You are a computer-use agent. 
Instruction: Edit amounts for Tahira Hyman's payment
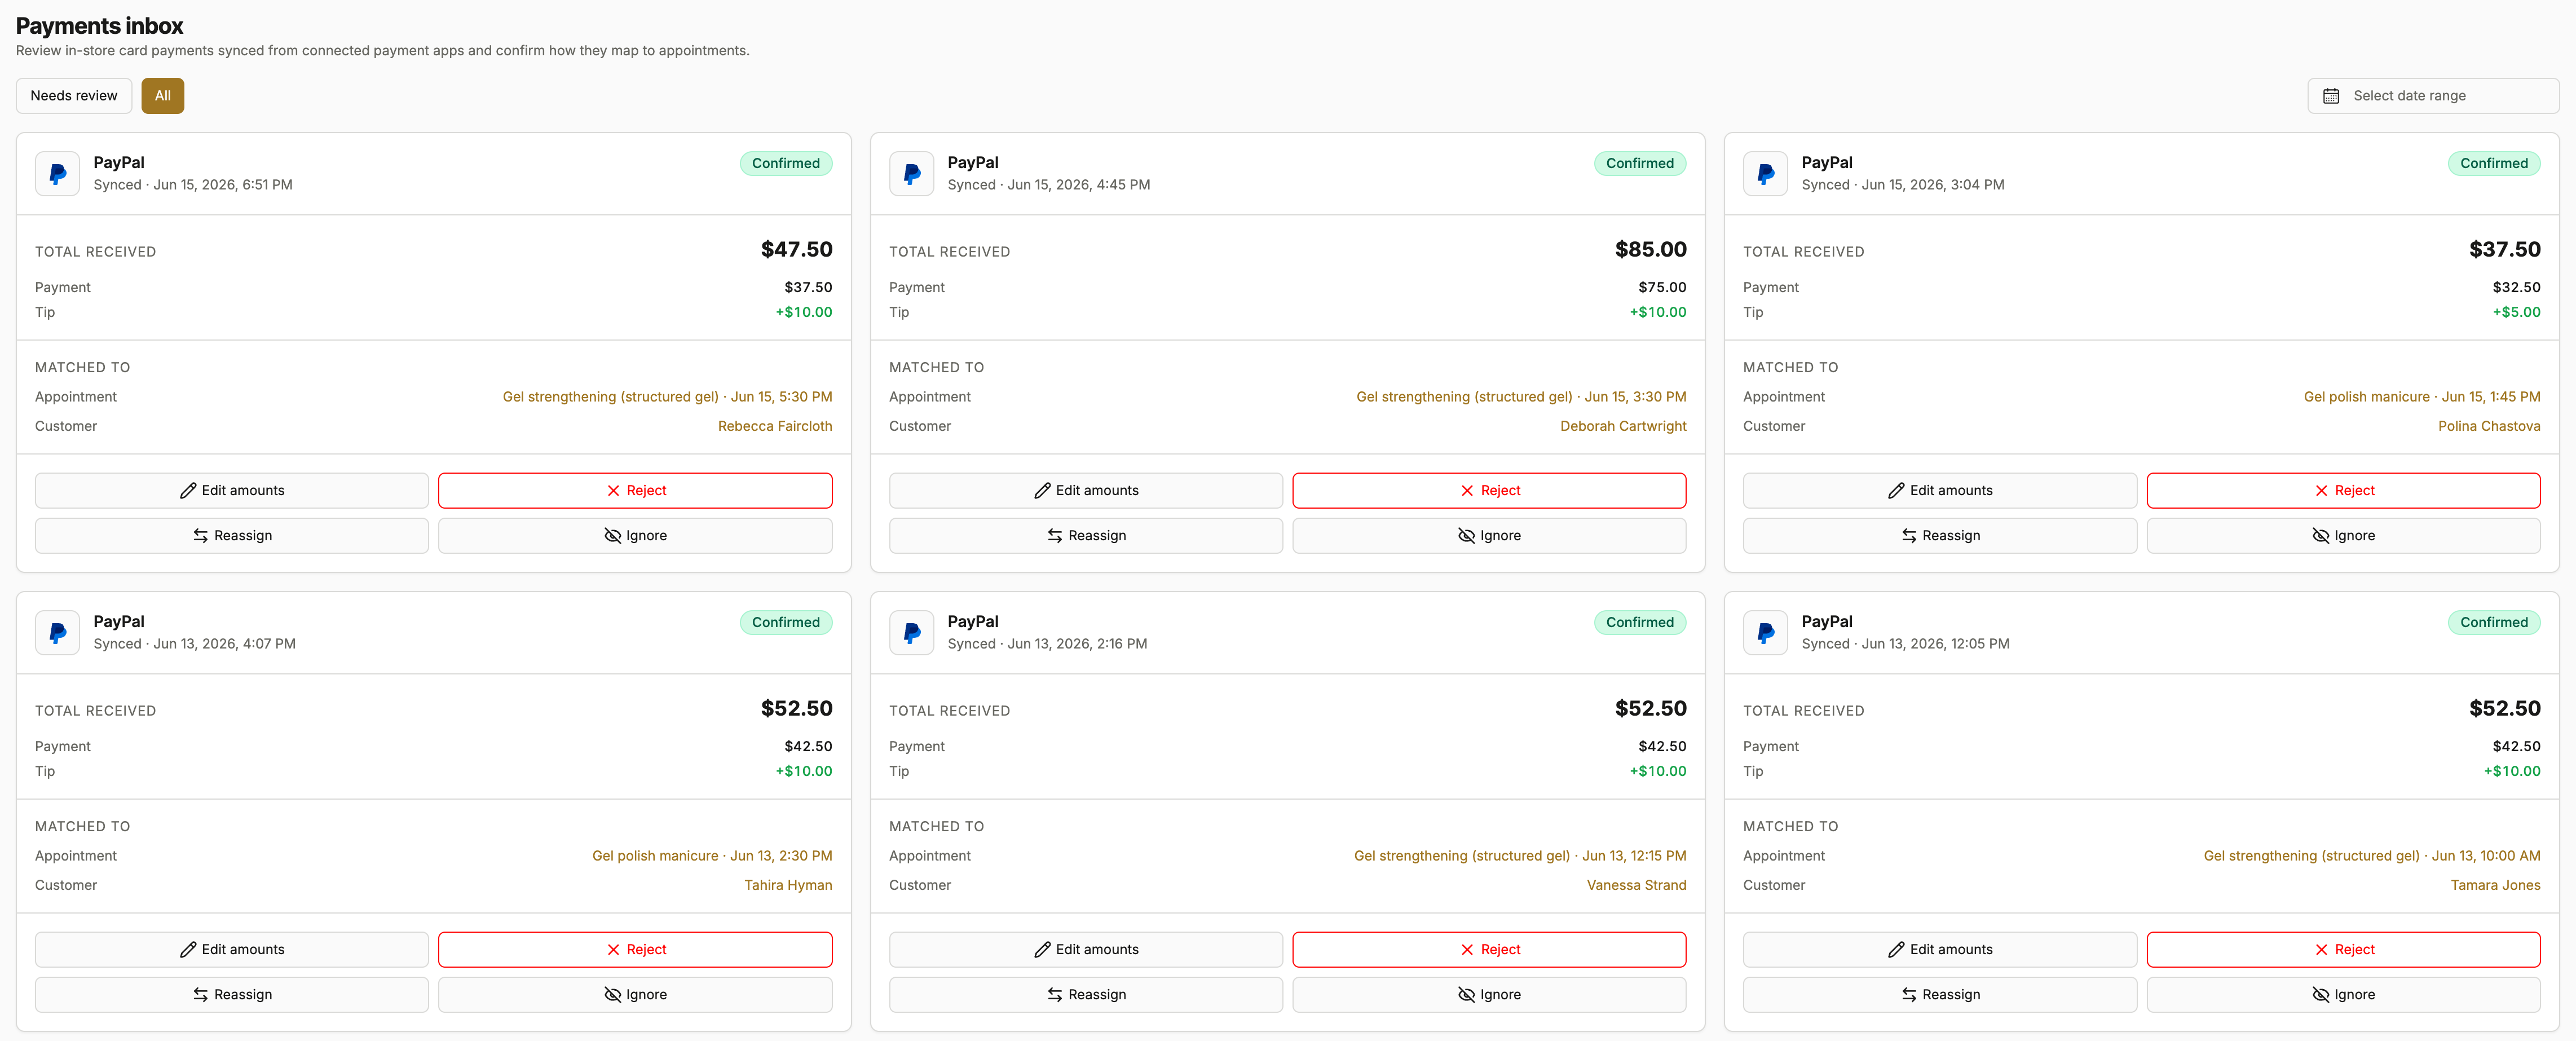tap(232, 950)
